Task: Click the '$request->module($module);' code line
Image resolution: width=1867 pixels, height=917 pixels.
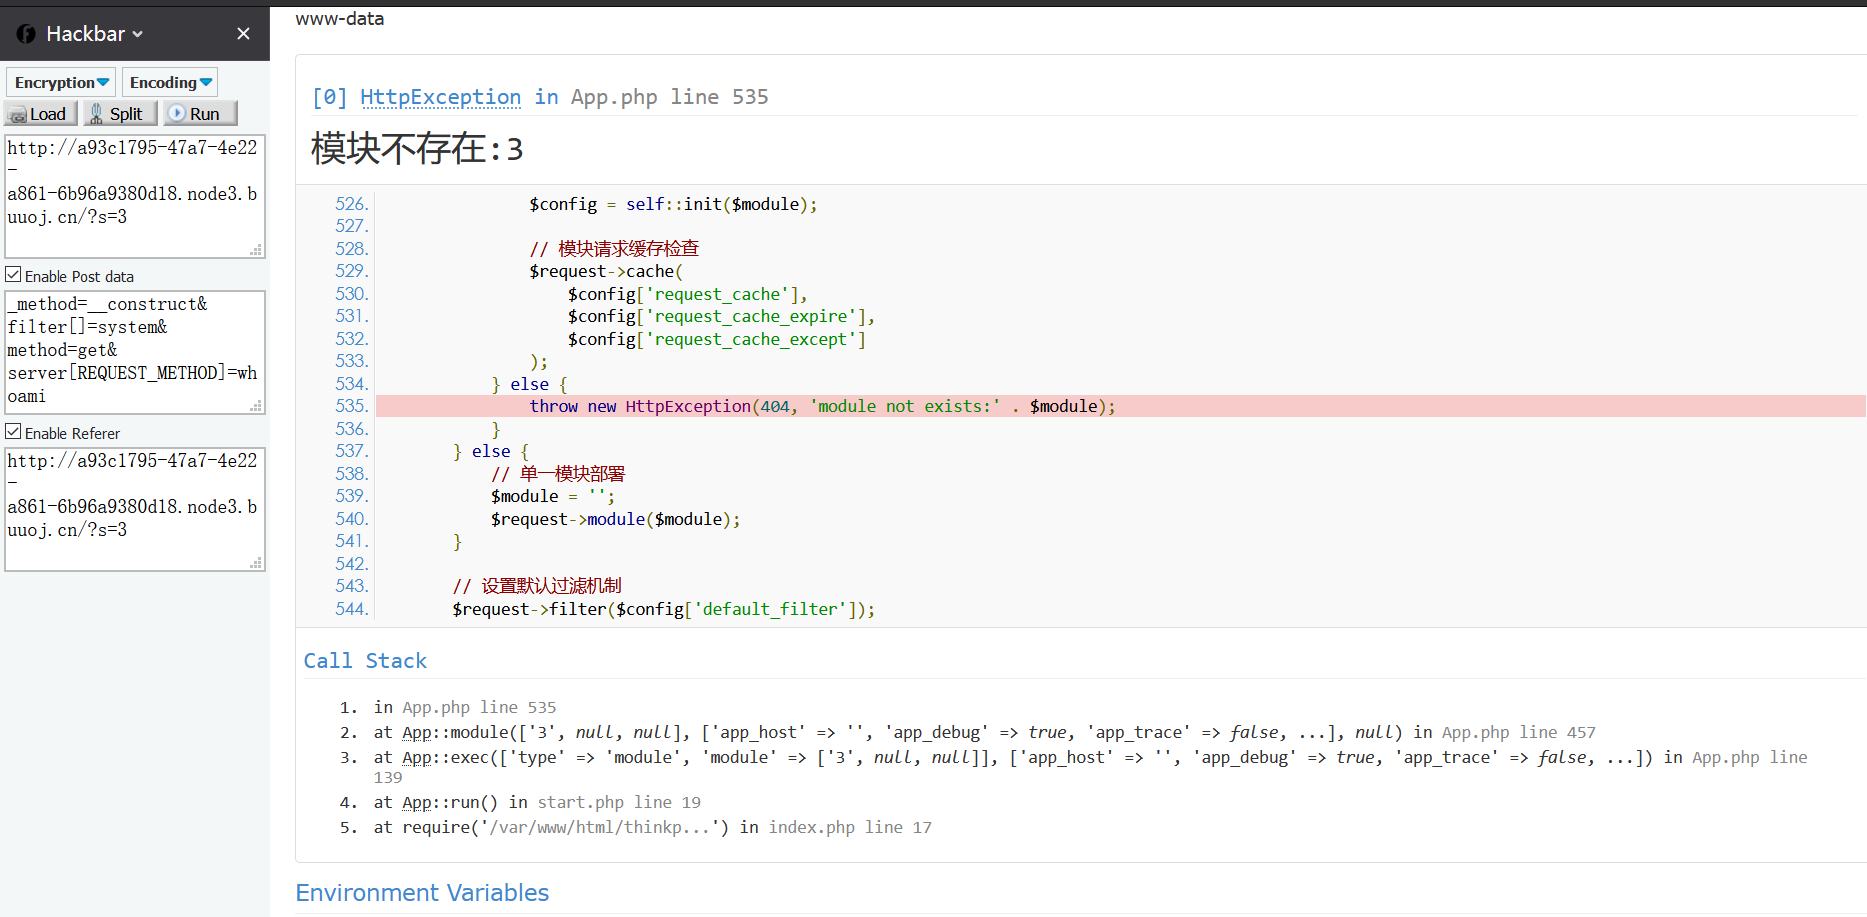Action: (616, 519)
